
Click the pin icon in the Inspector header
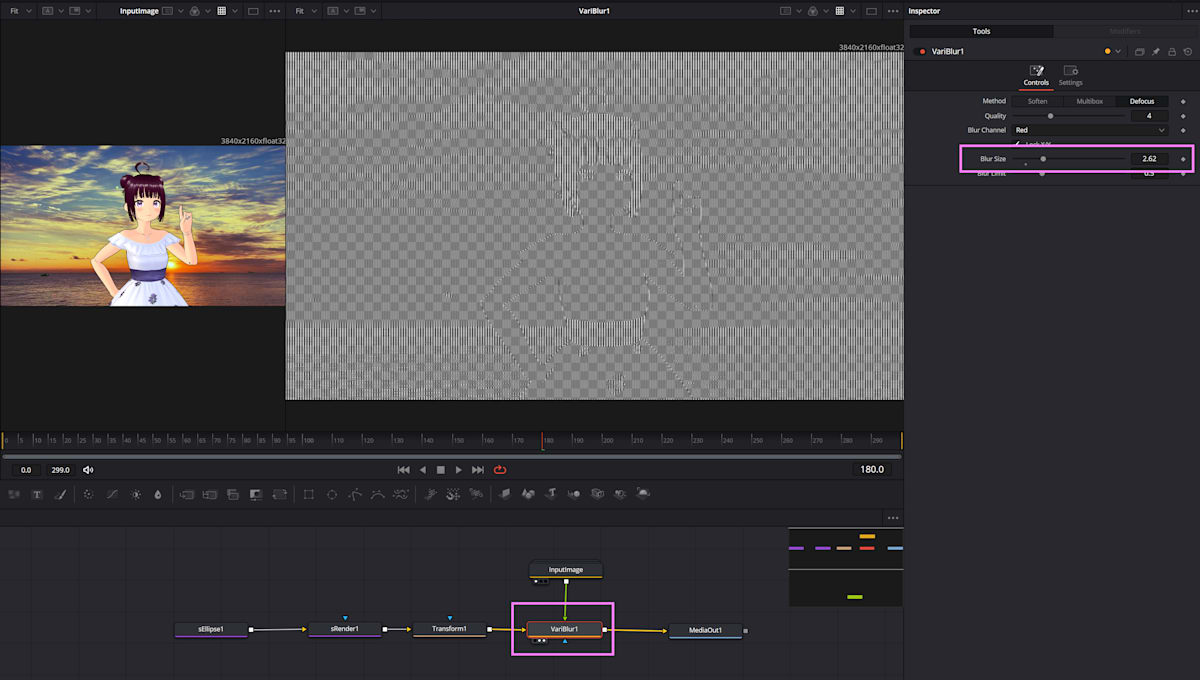pyautogui.click(x=1155, y=51)
